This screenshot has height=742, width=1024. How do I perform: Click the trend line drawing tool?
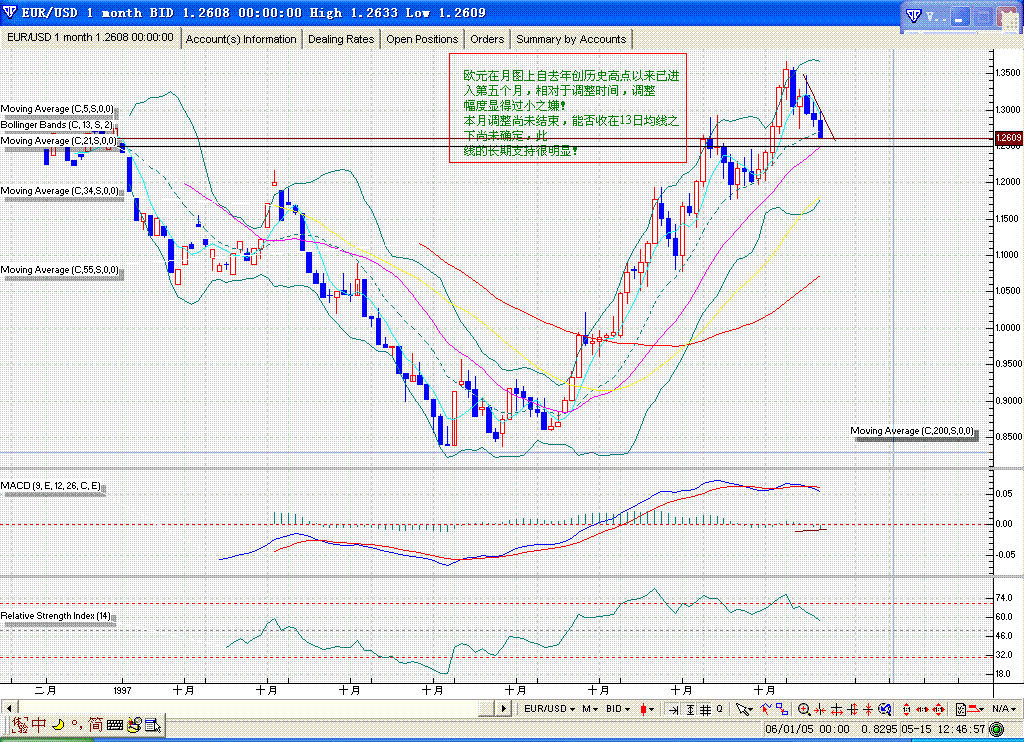768,709
